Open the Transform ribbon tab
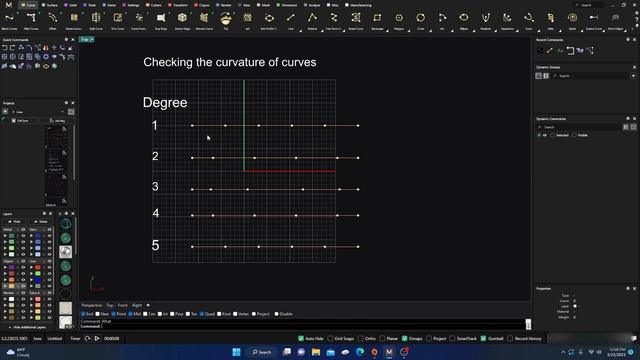This screenshot has width=640, height=360. (179, 5)
